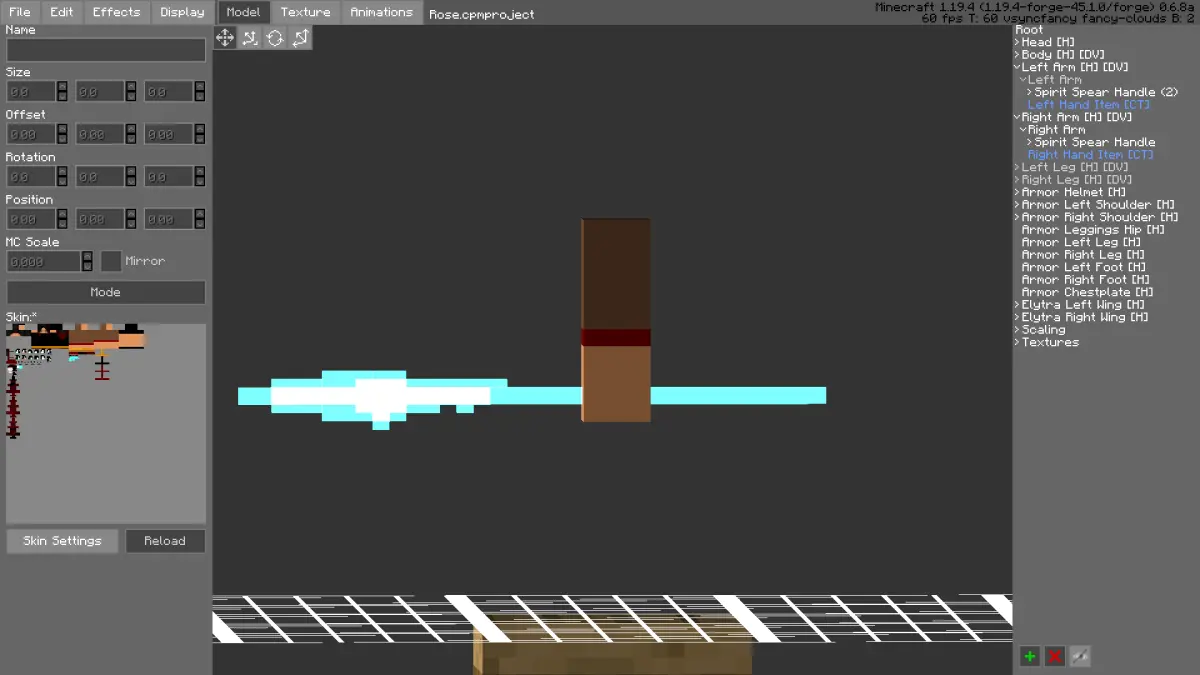1200x675 pixels.
Task: Select Armor Left Foot [H]
Action: tap(1084, 267)
